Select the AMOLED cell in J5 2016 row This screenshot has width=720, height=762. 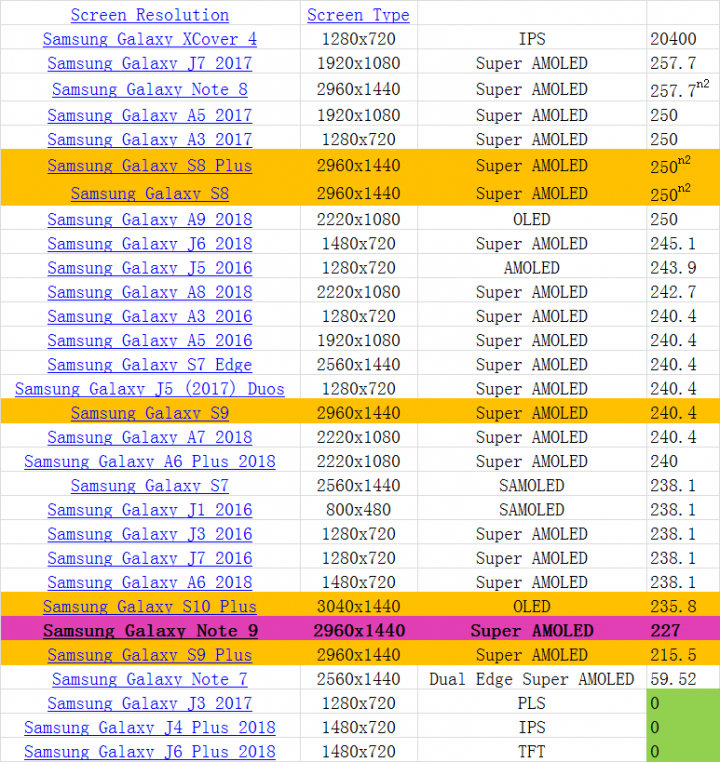532,268
